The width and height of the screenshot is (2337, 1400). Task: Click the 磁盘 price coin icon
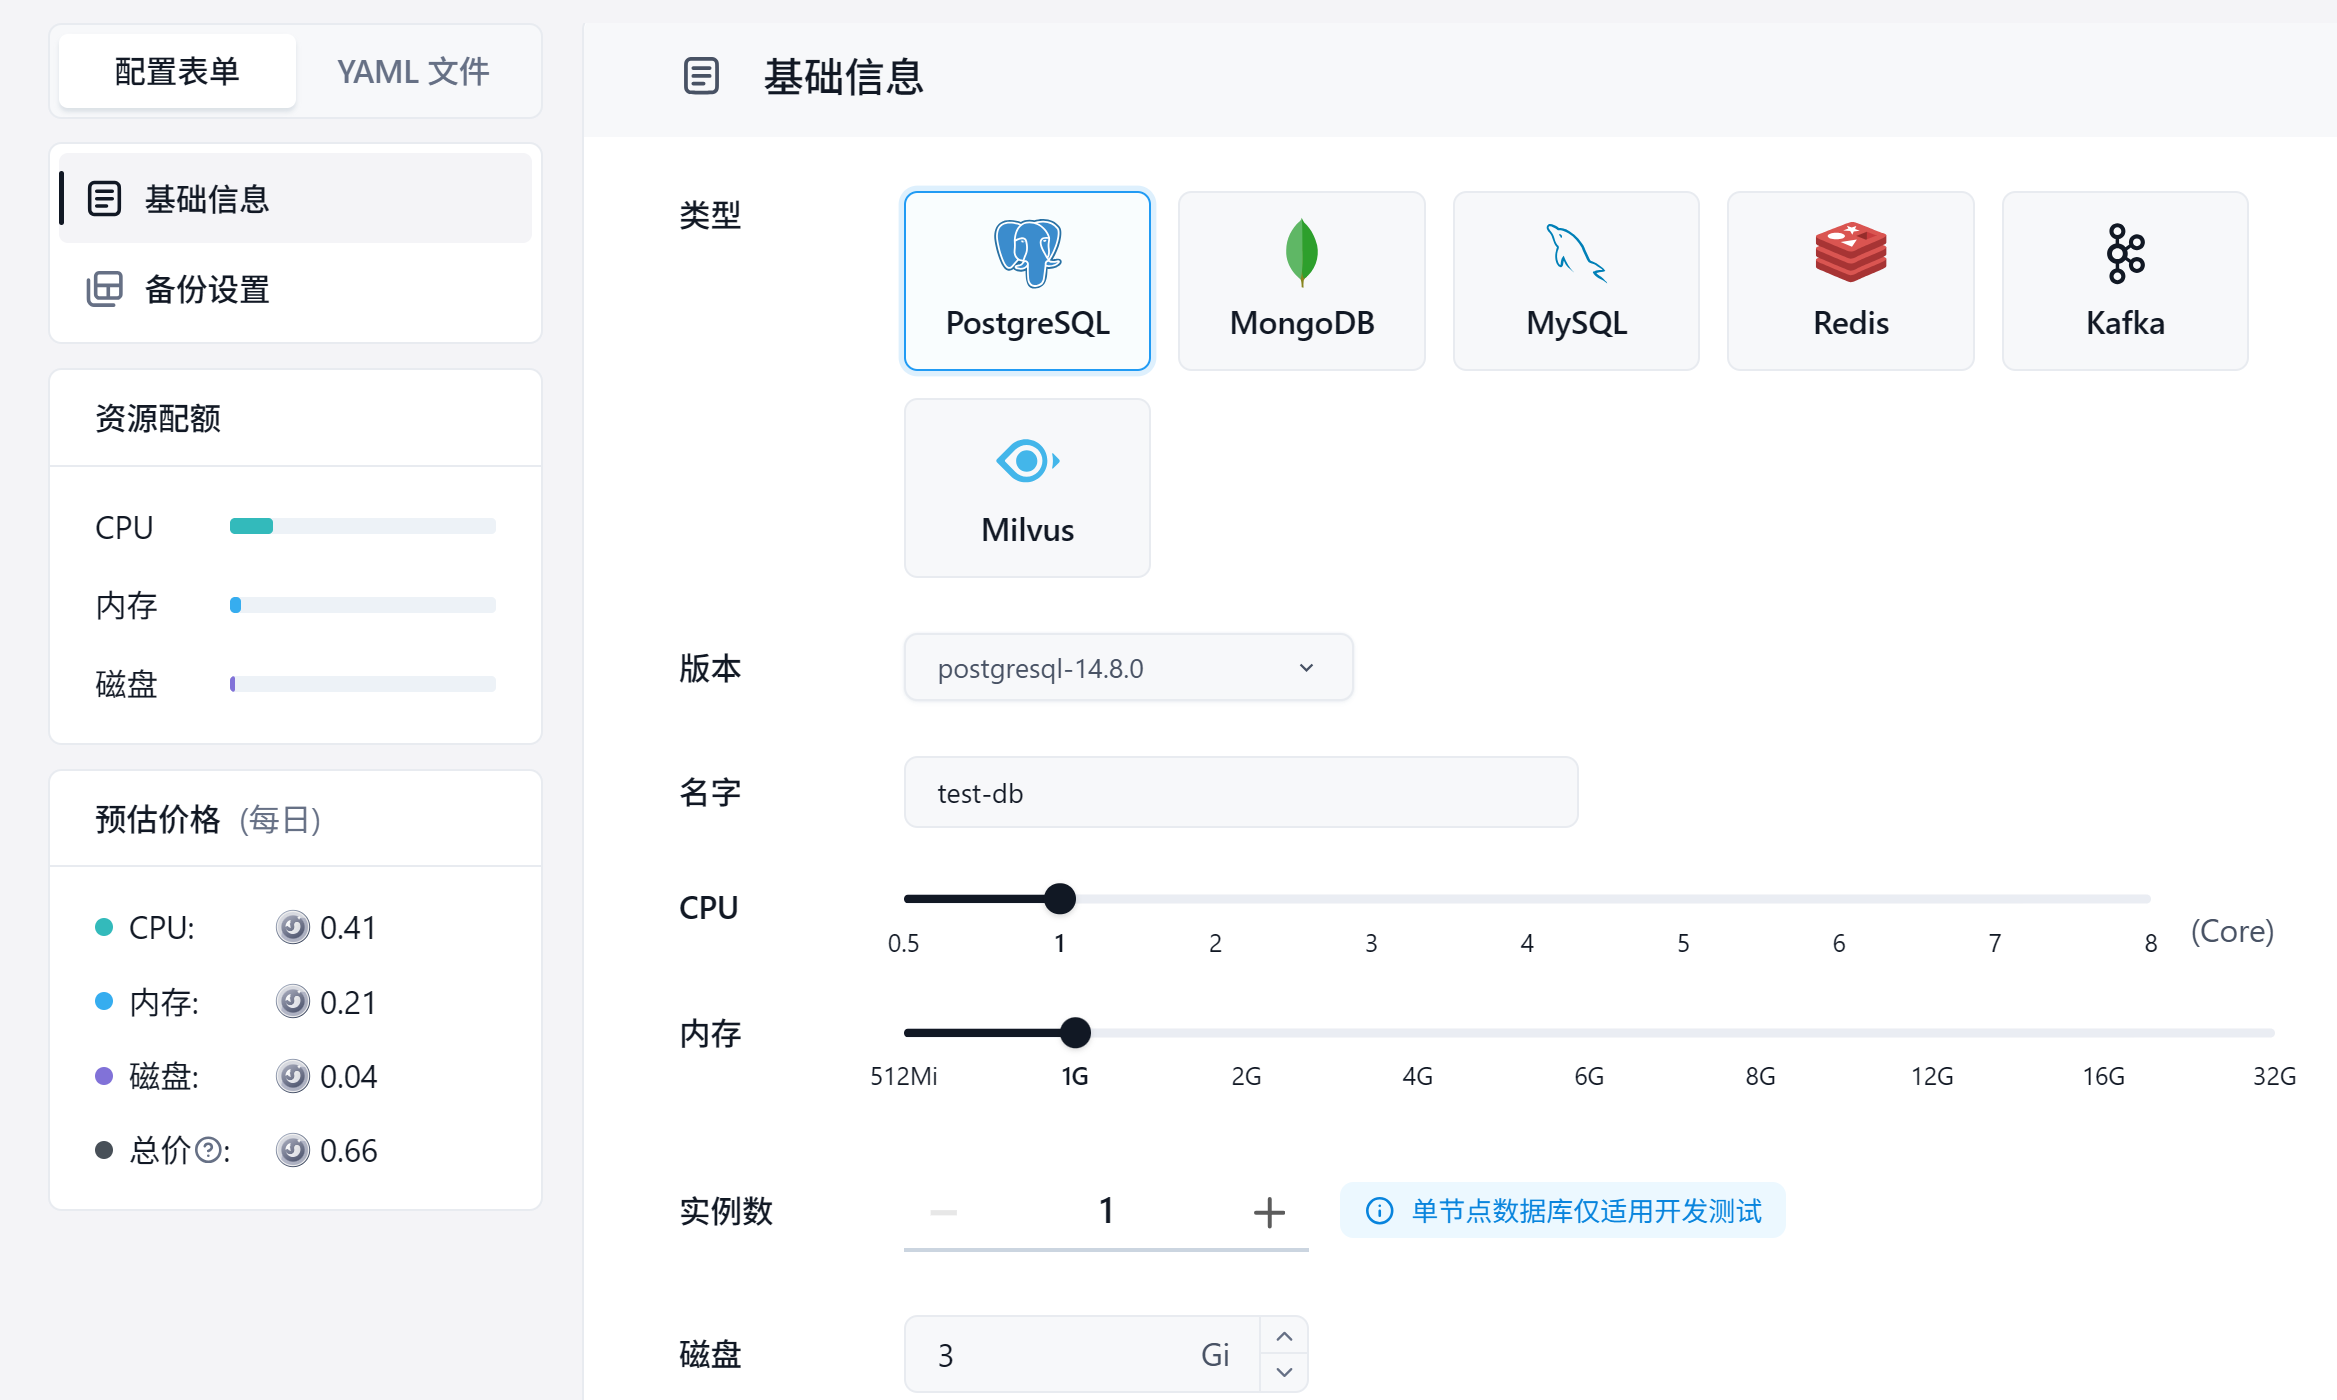tap(293, 1076)
